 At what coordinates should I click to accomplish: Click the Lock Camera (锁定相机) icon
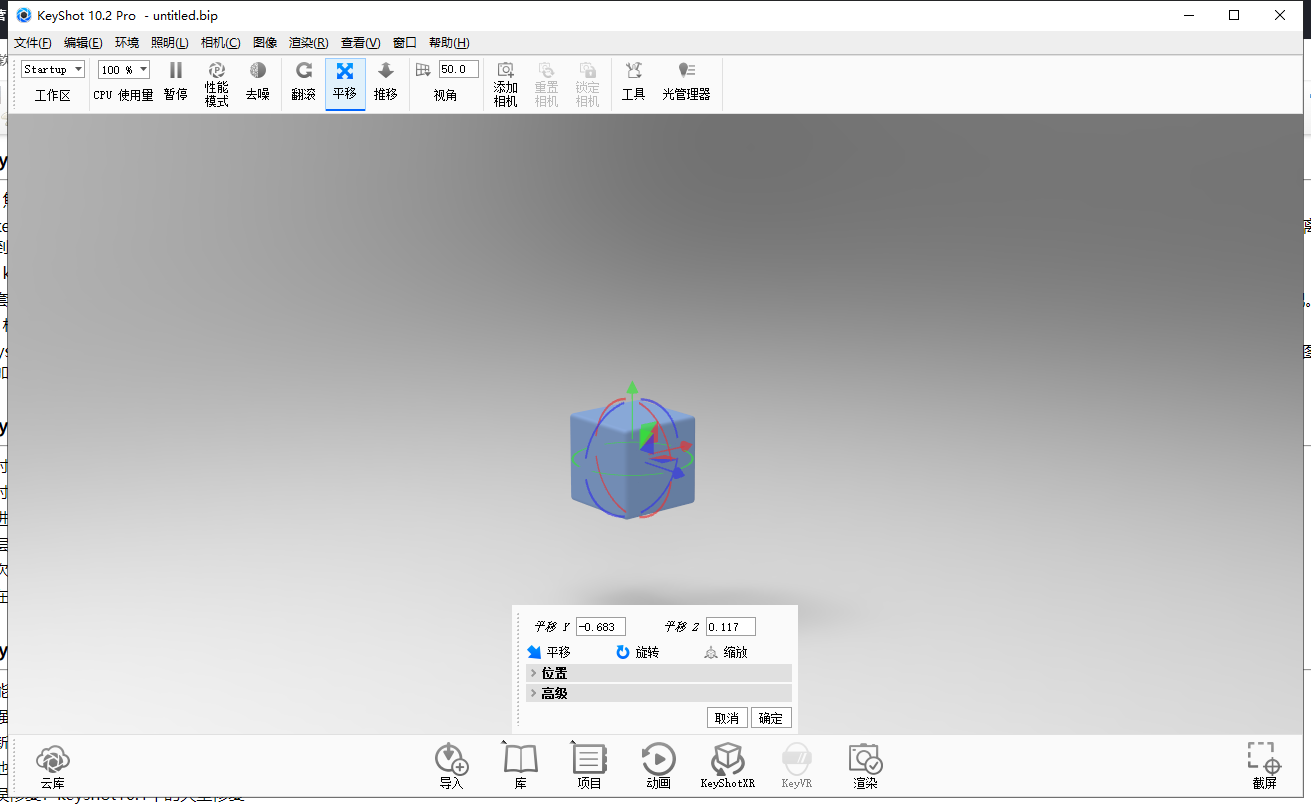click(587, 70)
